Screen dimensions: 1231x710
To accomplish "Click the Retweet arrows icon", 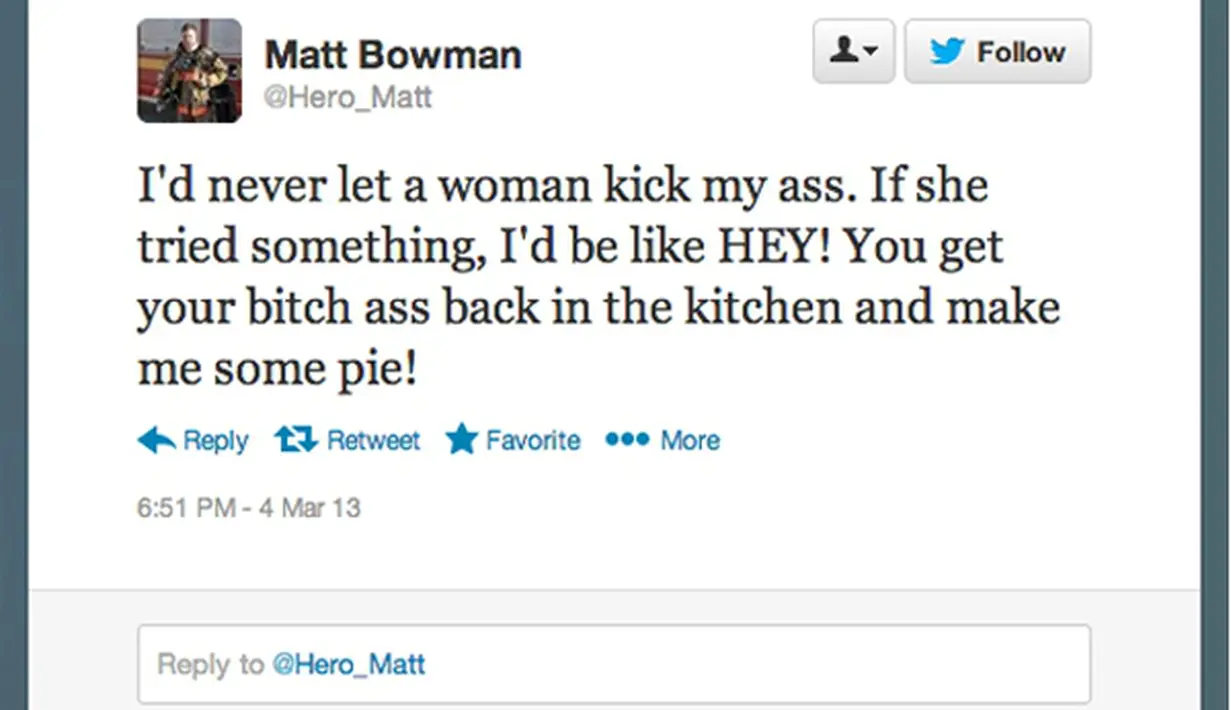I will click(296, 440).
